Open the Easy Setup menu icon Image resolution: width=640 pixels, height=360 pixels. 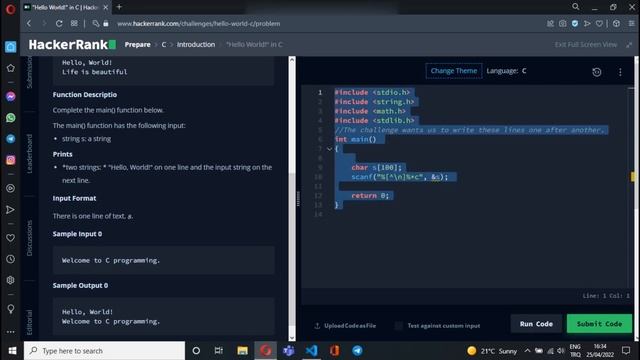tap(631, 24)
